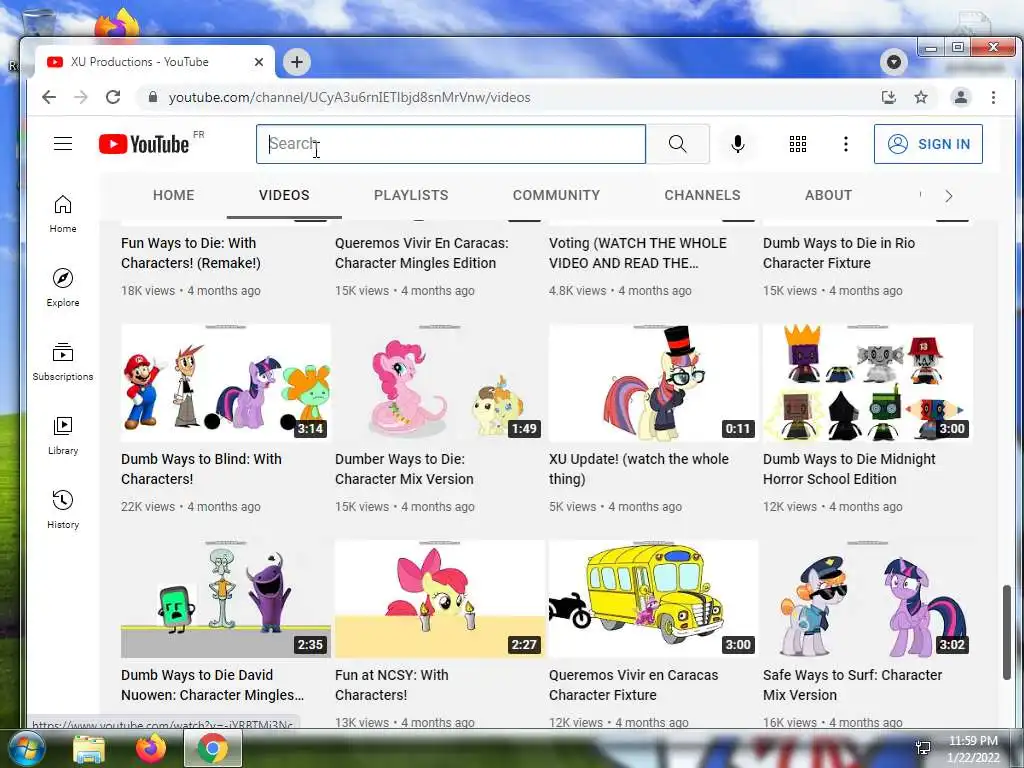
Task: Open Explore in the sidebar
Action: coord(63,287)
